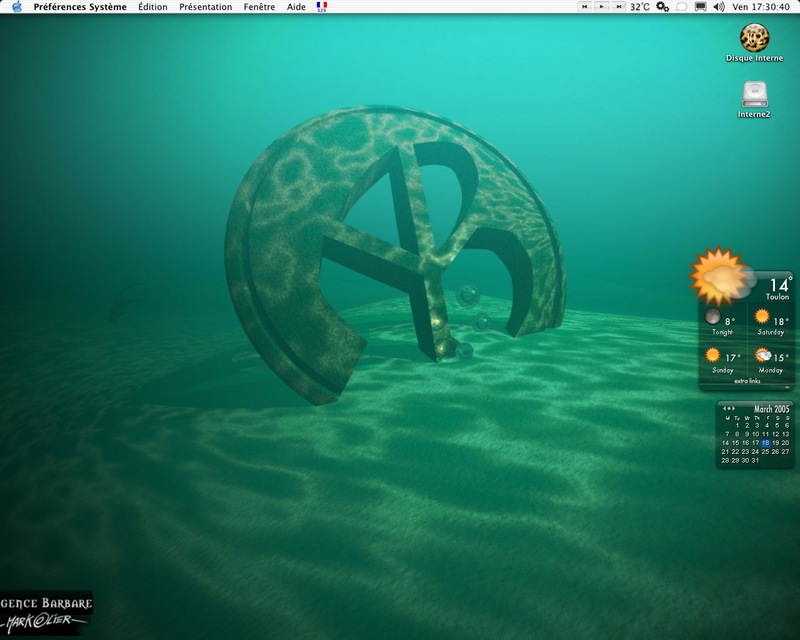Screen dimensions: 800x640
Task: Click the sun icon for Saturday
Action: [762, 316]
